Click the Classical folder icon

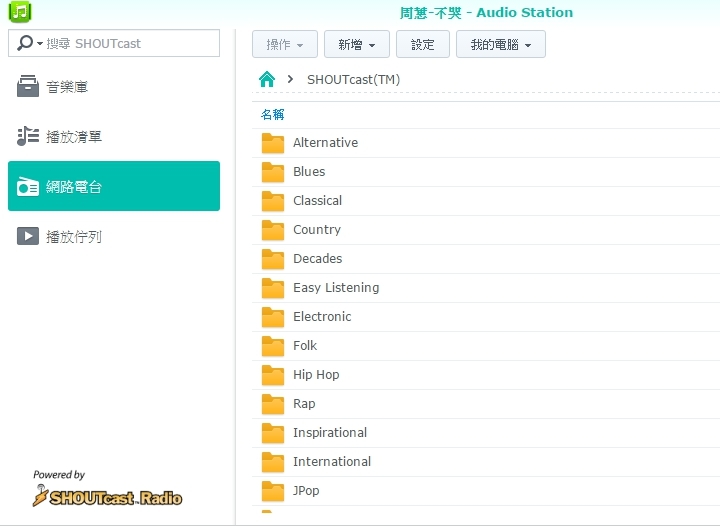tap(273, 201)
